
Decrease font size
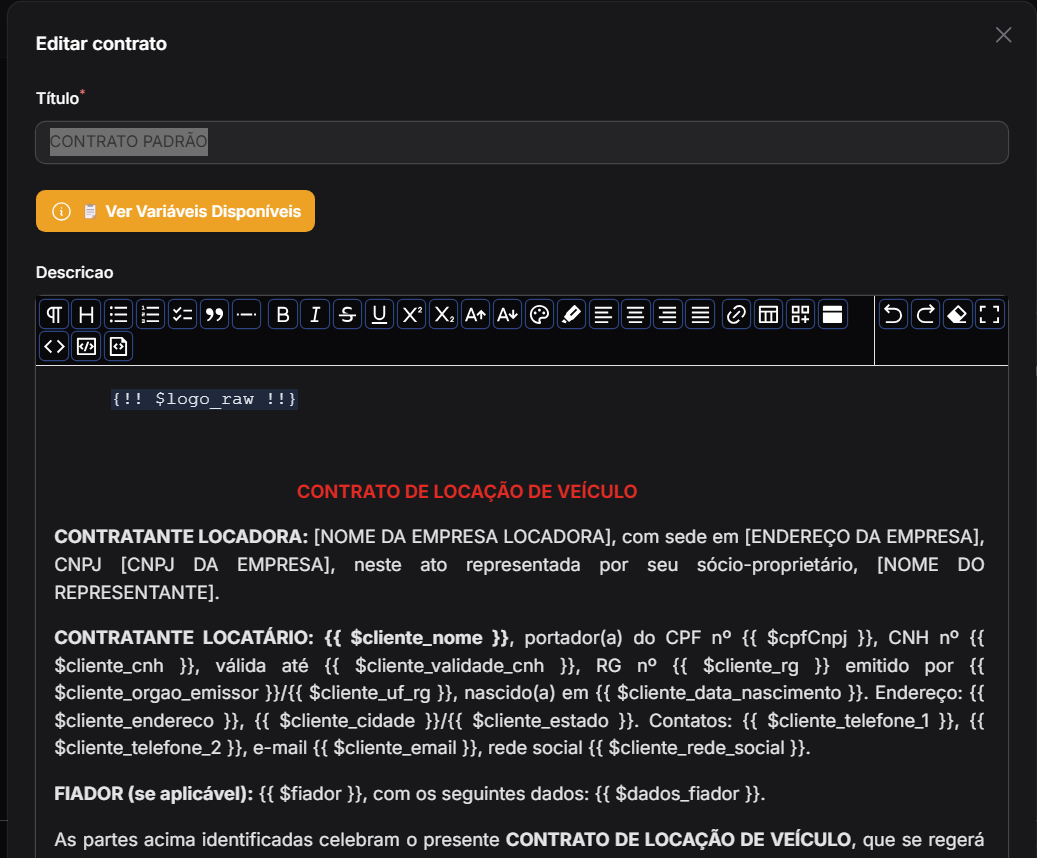point(507,314)
